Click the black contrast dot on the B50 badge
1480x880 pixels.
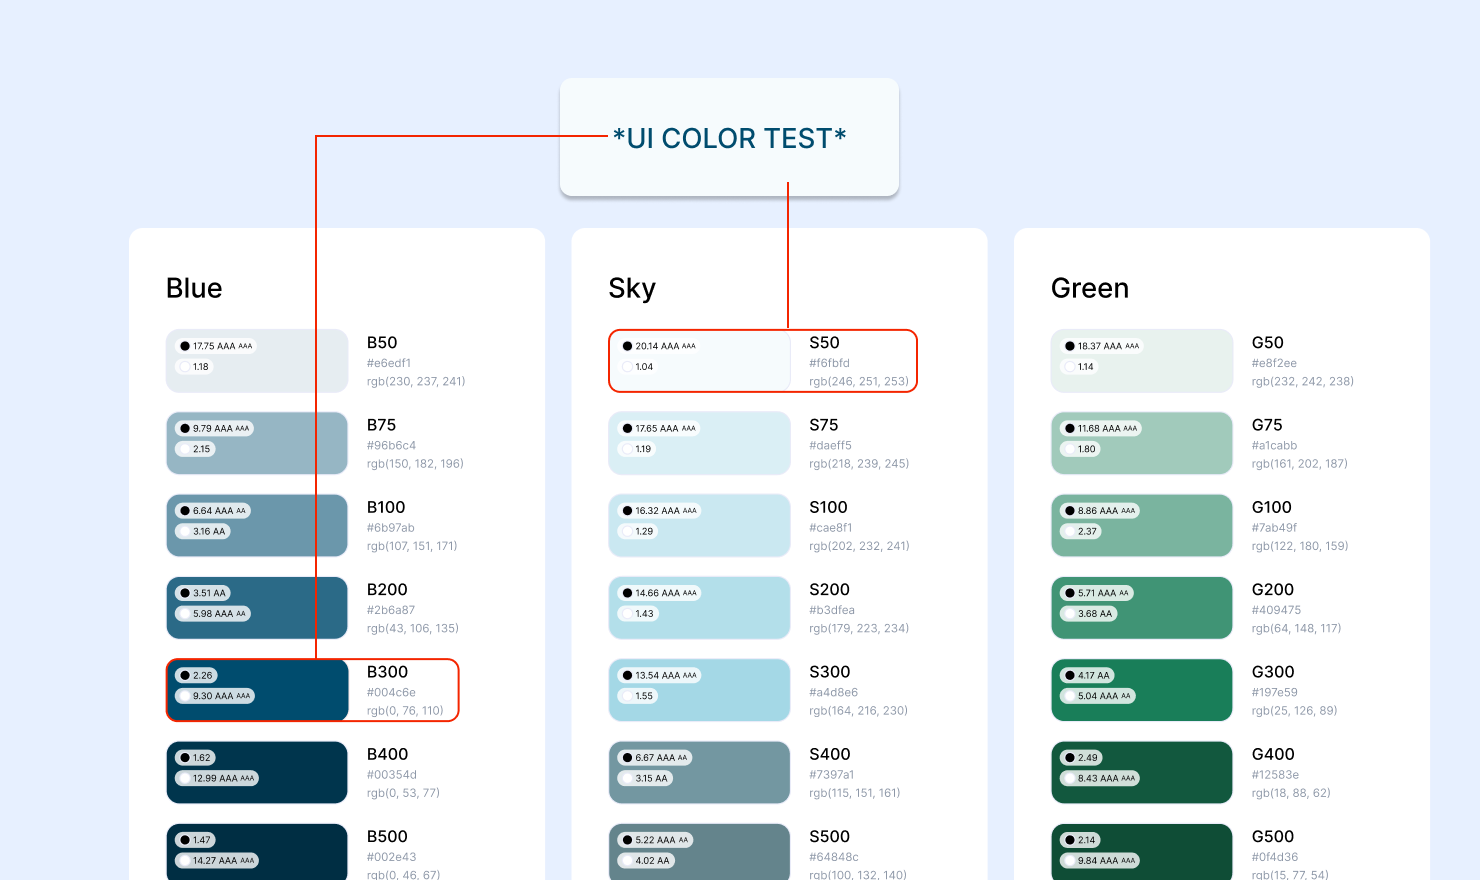tap(185, 345)
